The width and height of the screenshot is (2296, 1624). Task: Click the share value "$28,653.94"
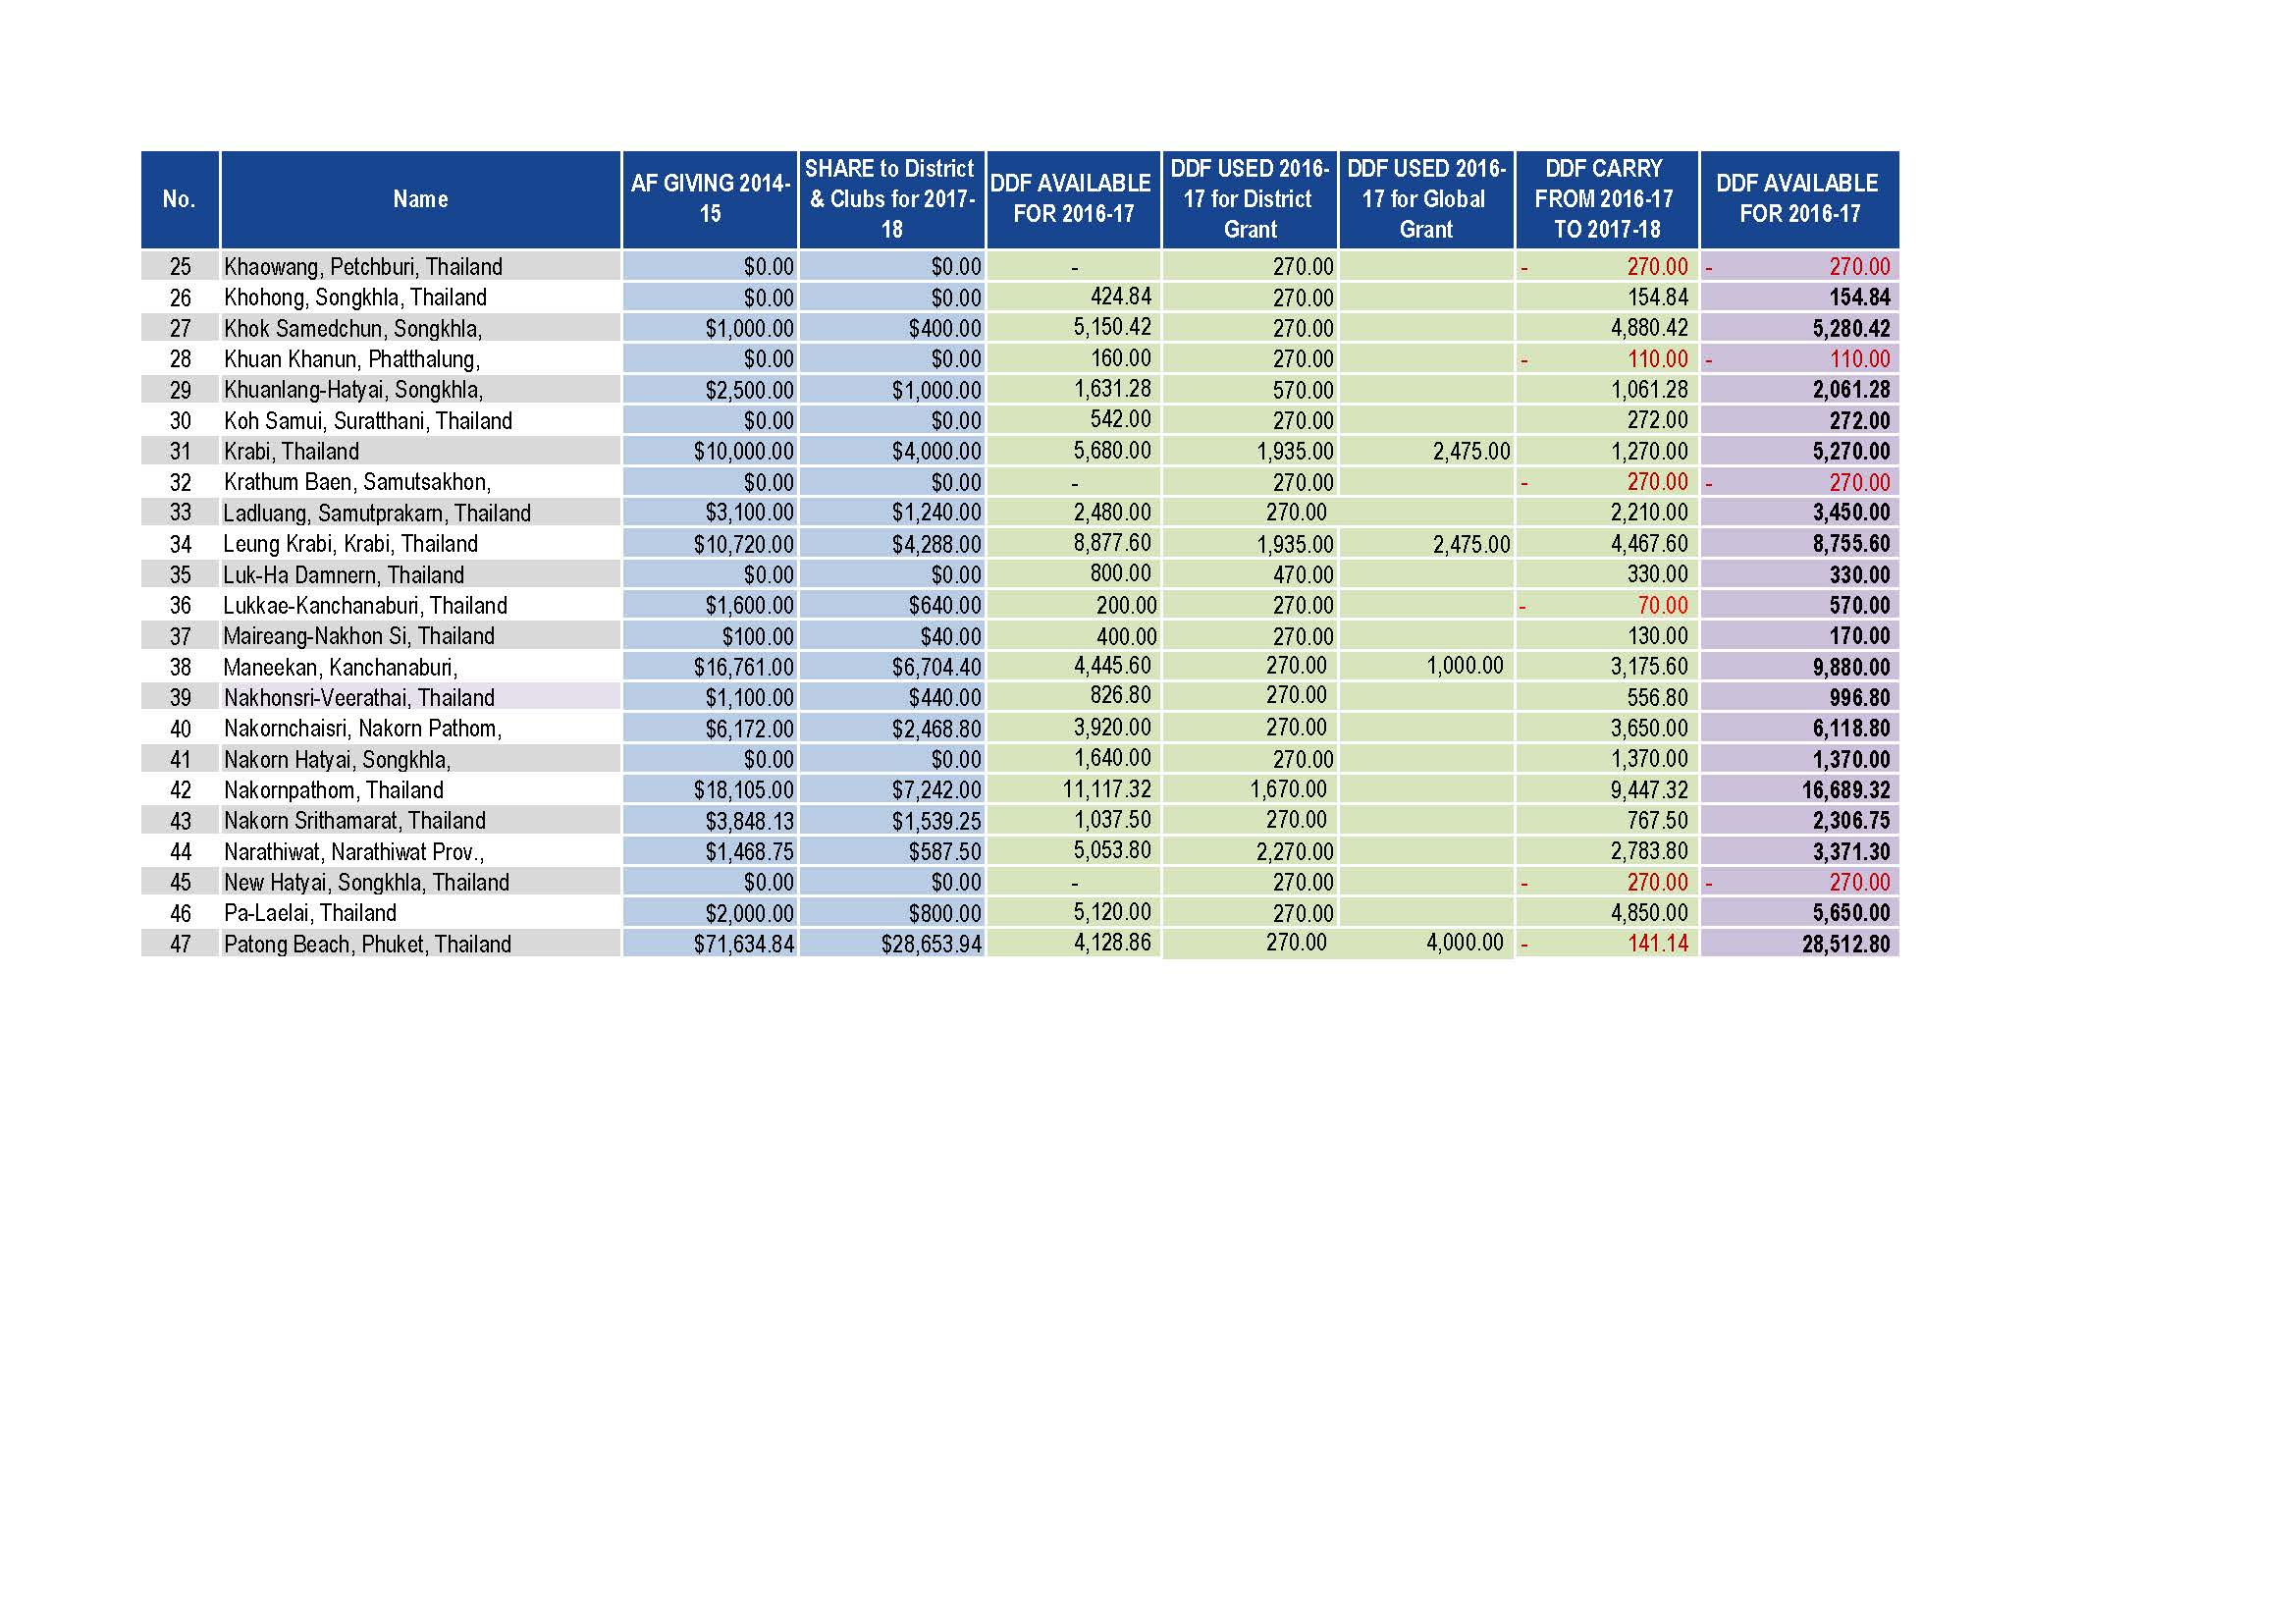(x=931, y=944)
